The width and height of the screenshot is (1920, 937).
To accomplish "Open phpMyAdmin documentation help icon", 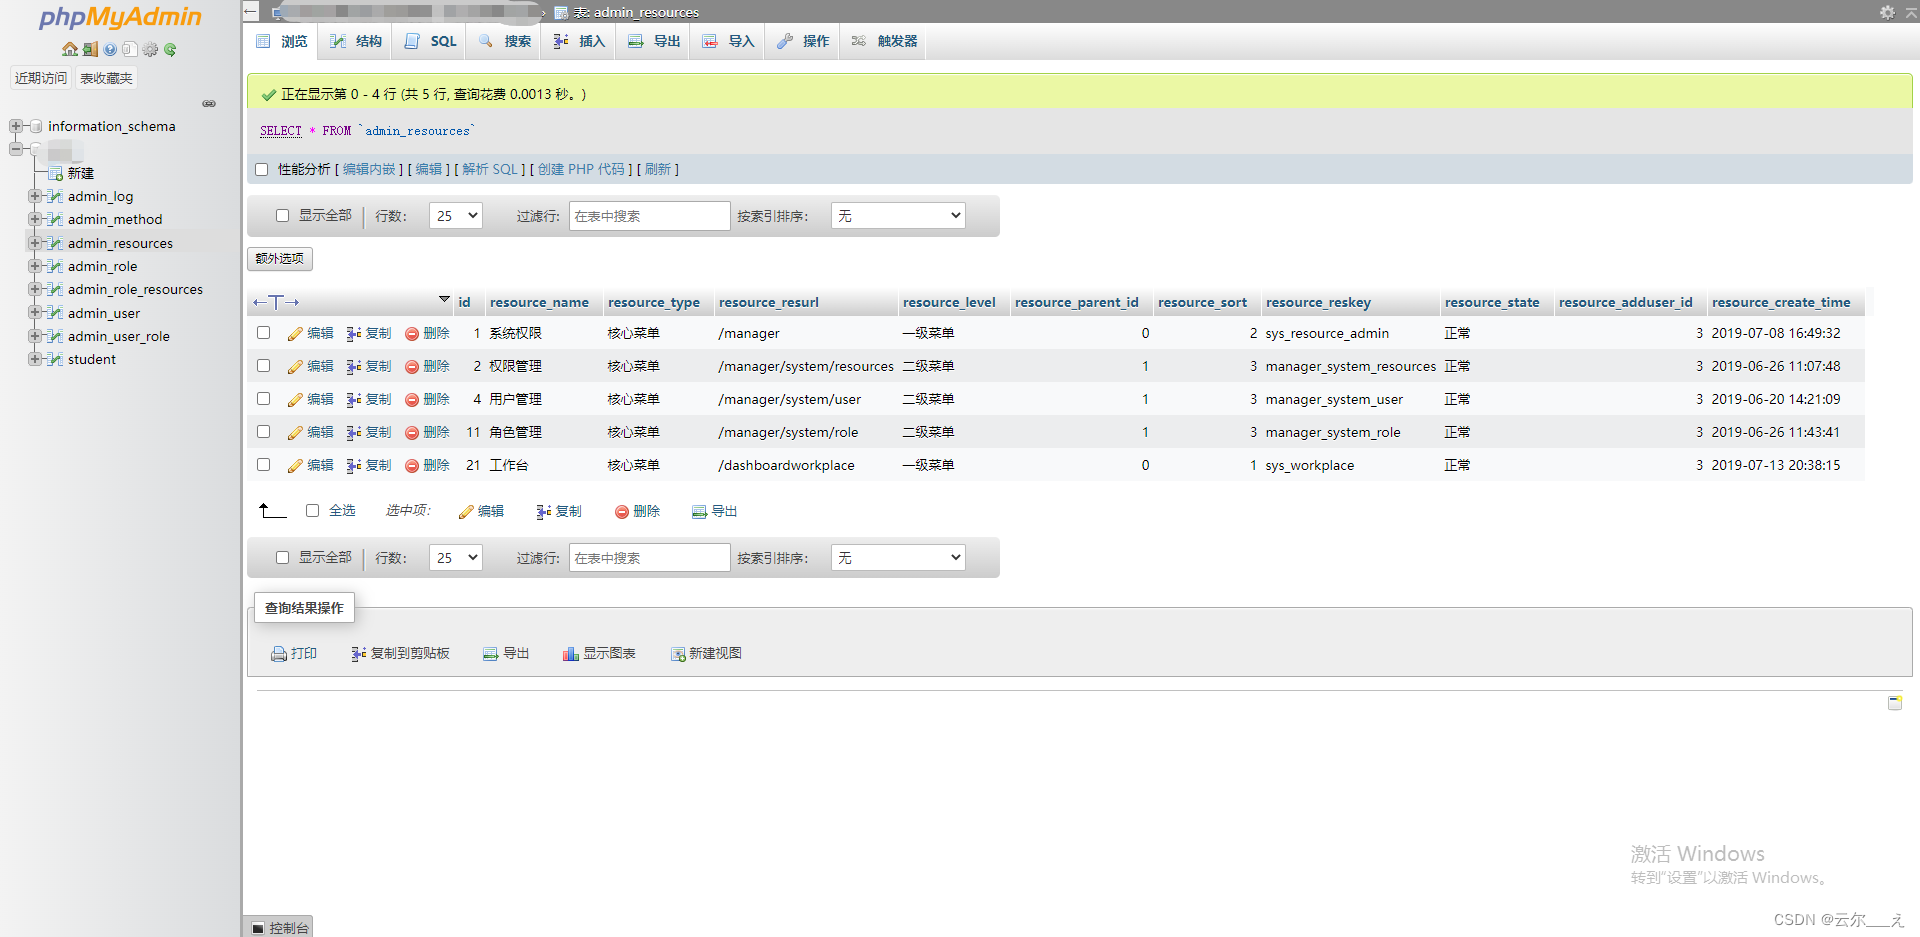I will pyautogui.click(x=110, y=49).
